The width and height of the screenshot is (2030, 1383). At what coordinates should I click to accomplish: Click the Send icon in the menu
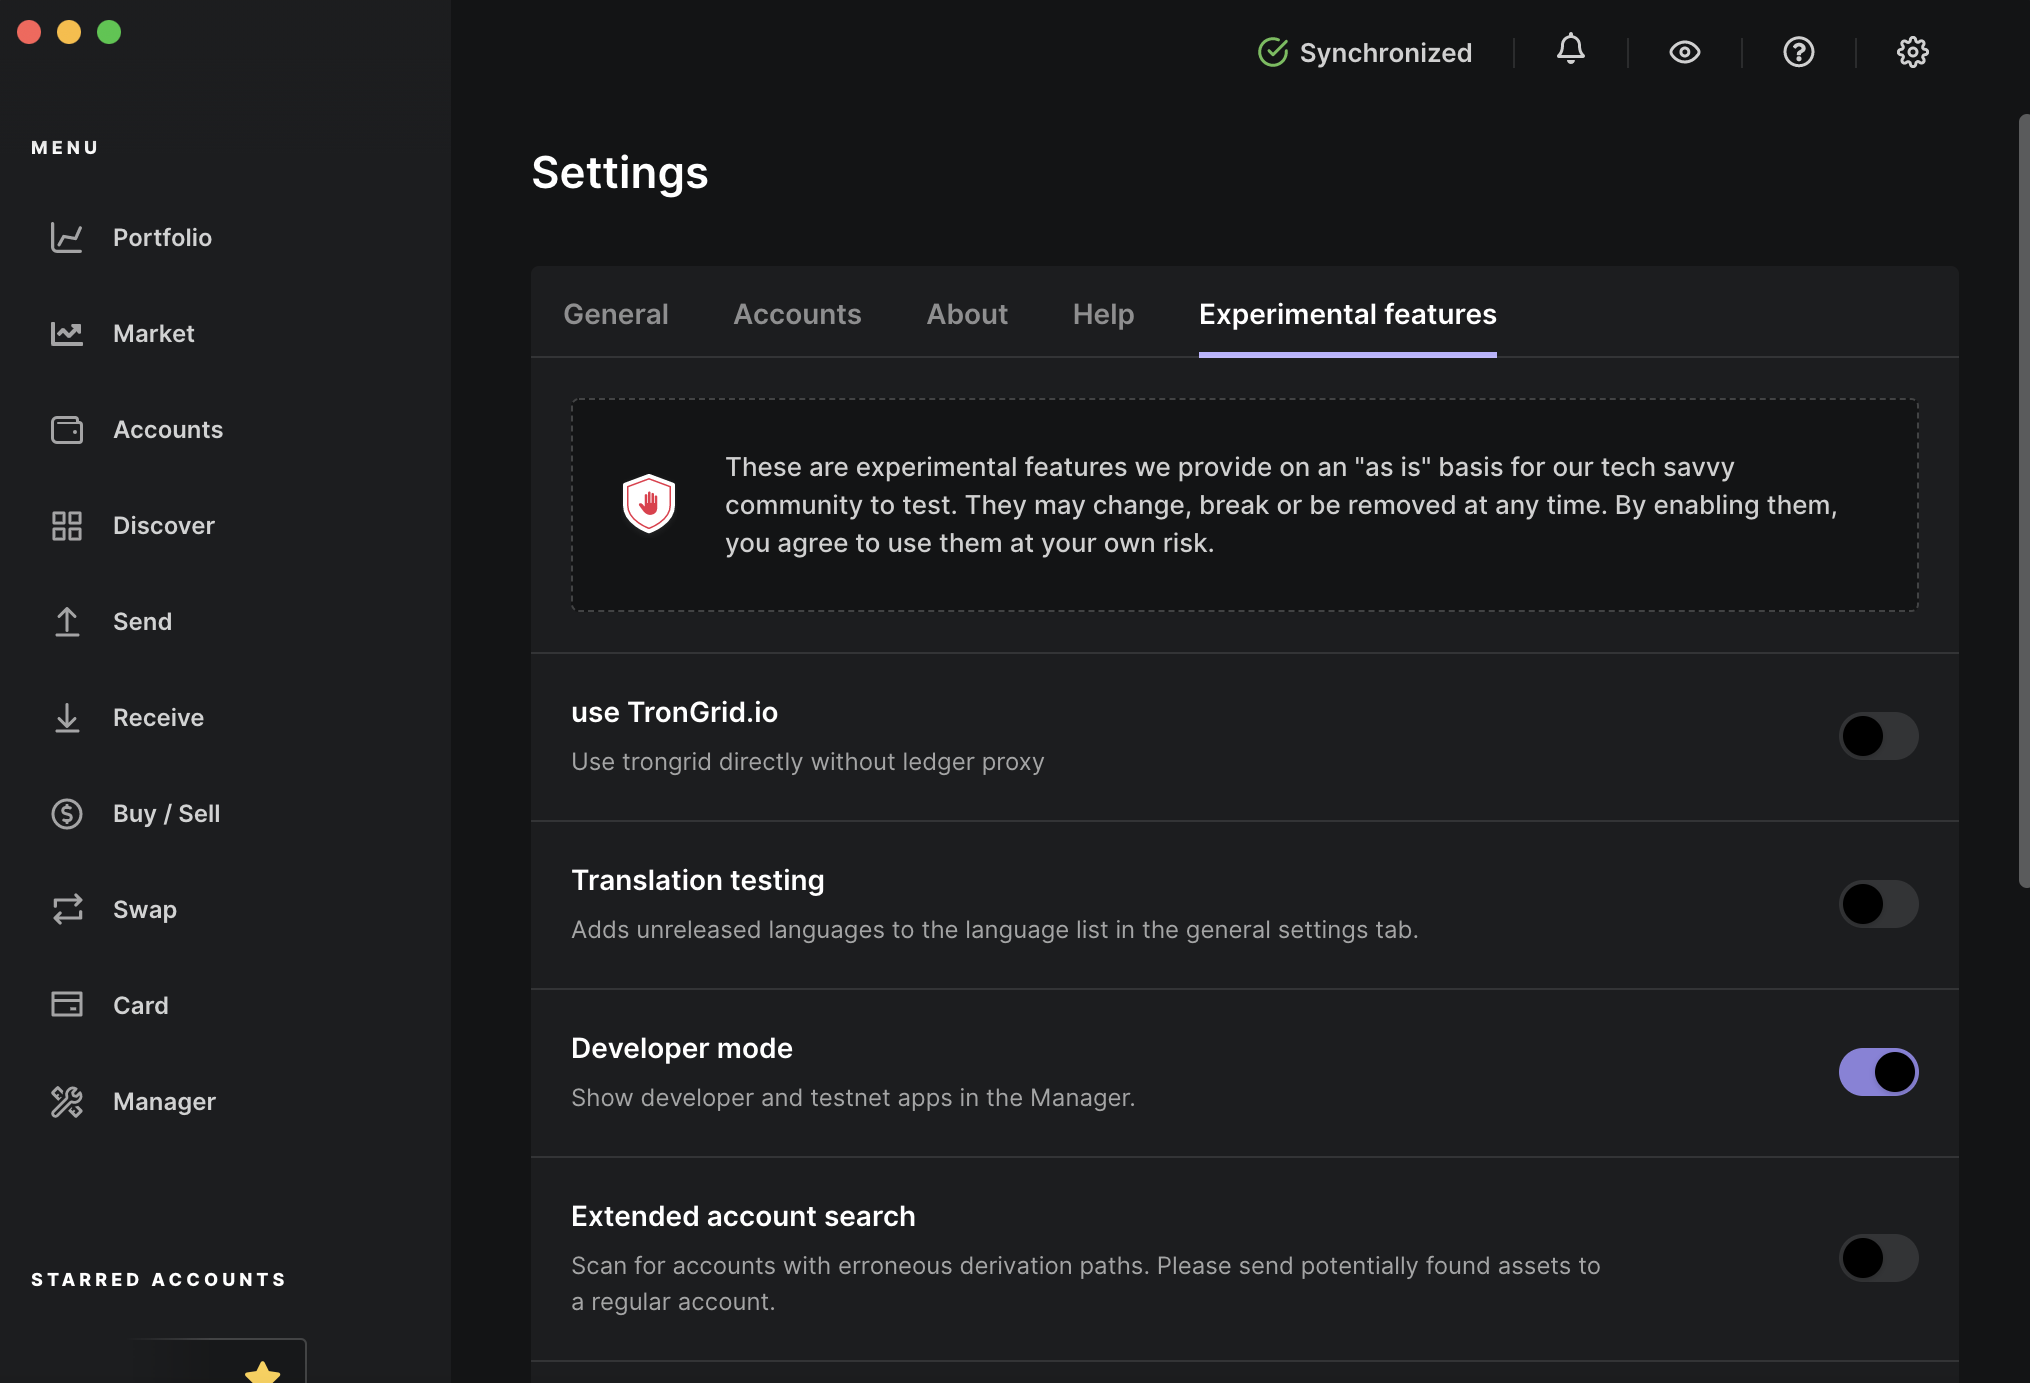67,621
